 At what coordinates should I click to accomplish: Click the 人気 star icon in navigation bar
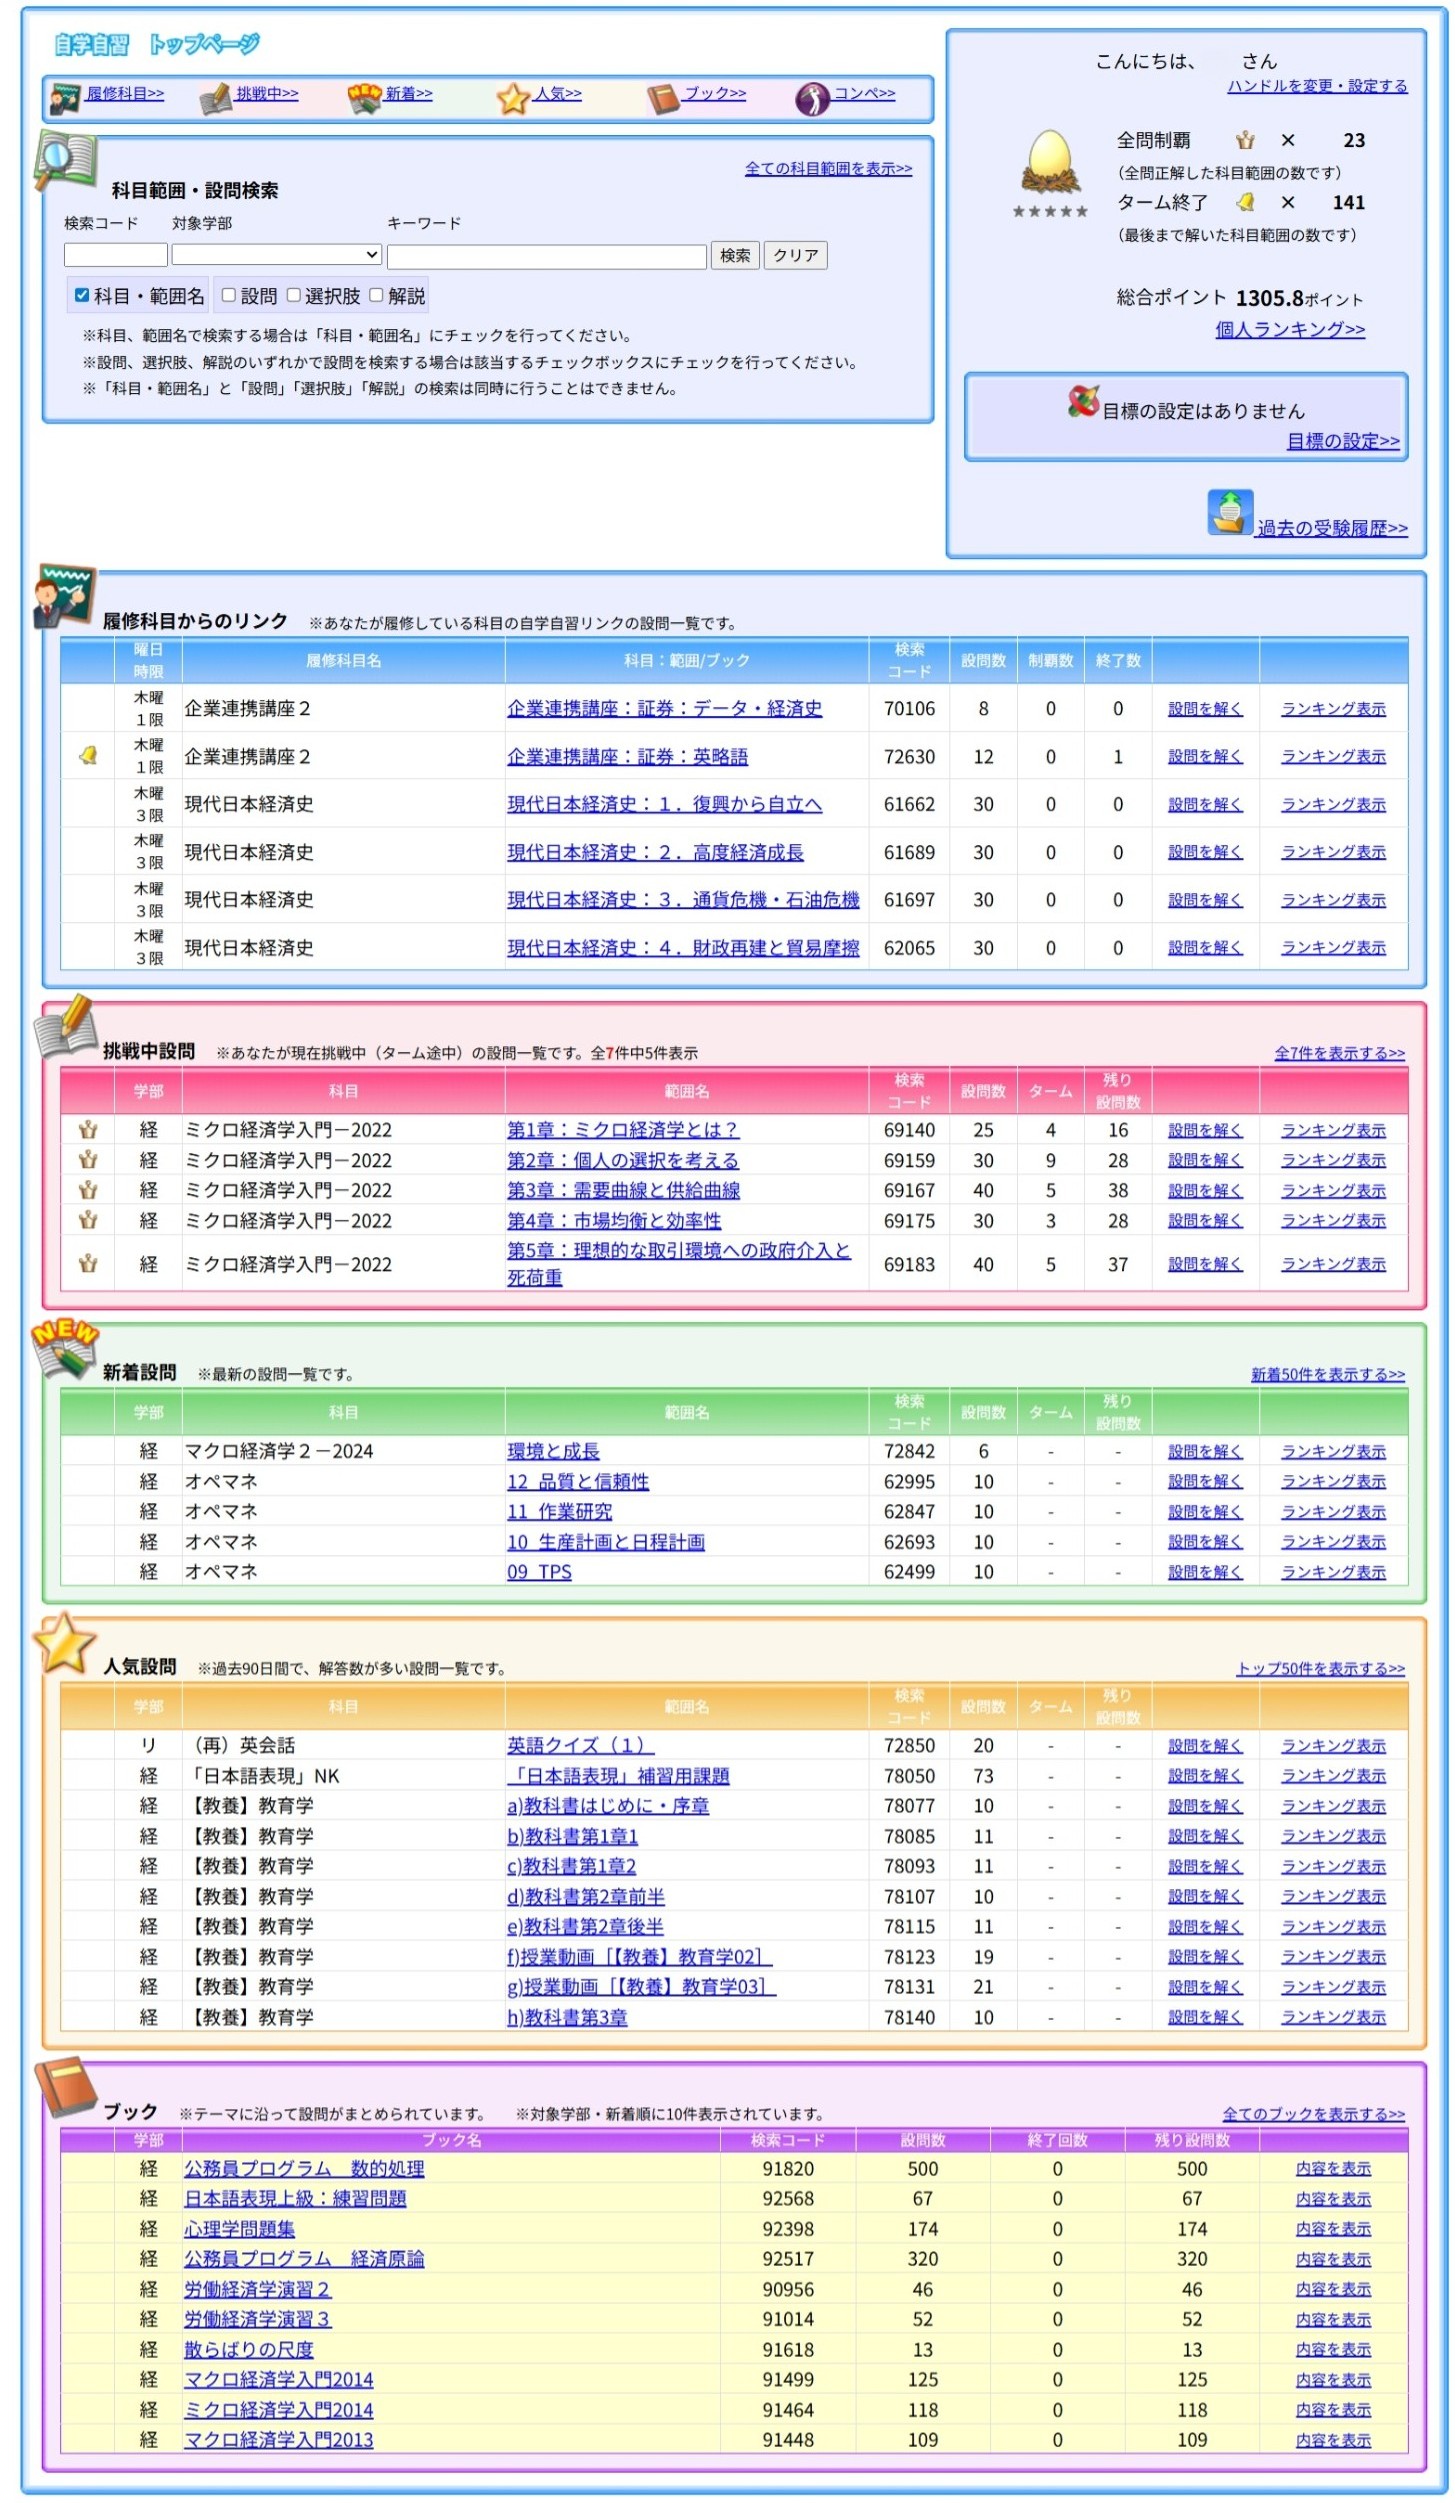click(513, 98)
